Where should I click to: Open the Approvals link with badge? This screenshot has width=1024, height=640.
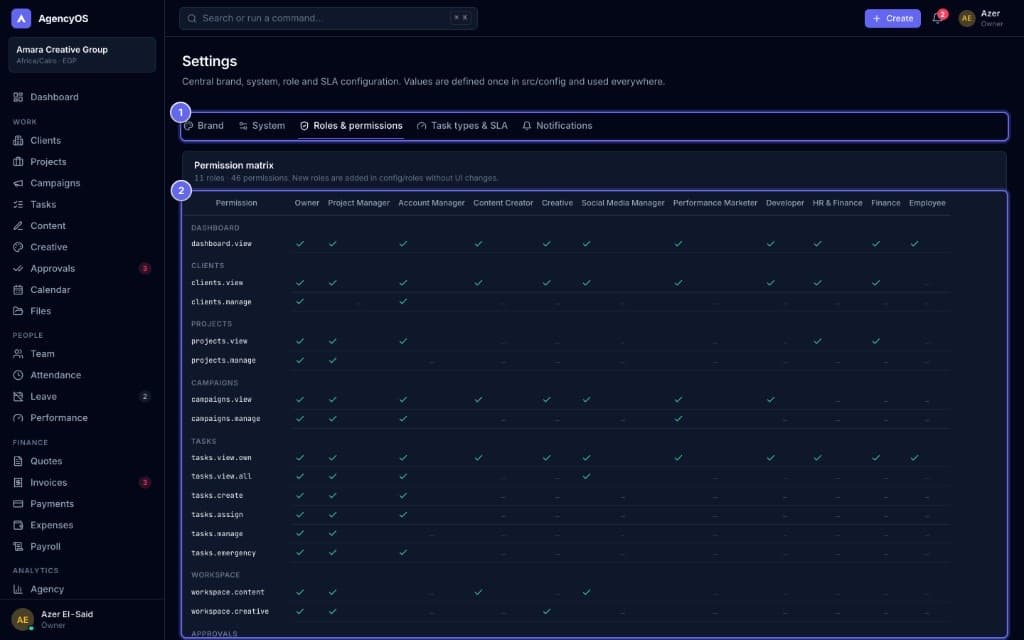click(x=82, y=268)
